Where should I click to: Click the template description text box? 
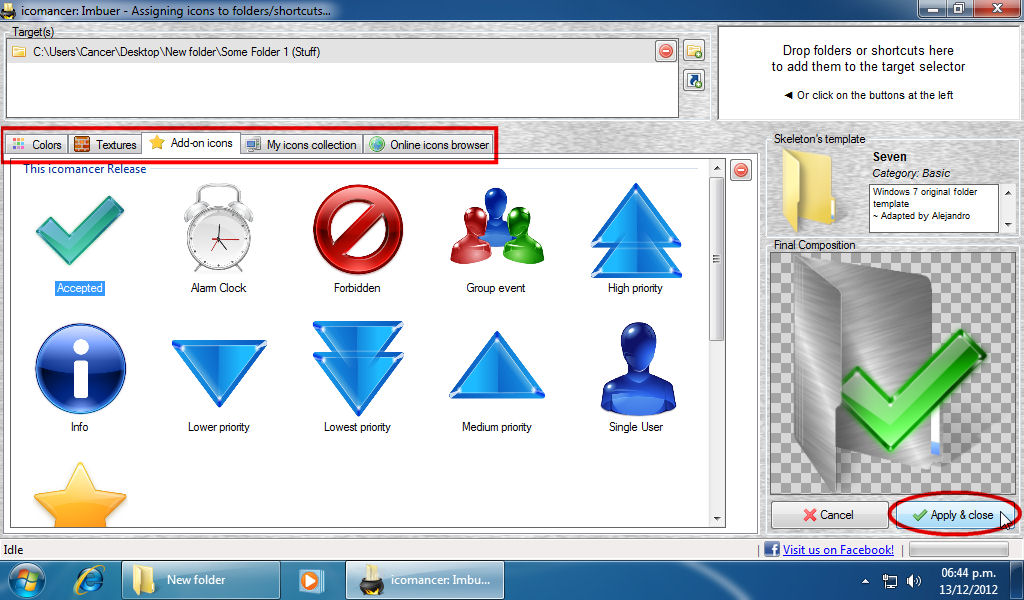coord(933,208)
